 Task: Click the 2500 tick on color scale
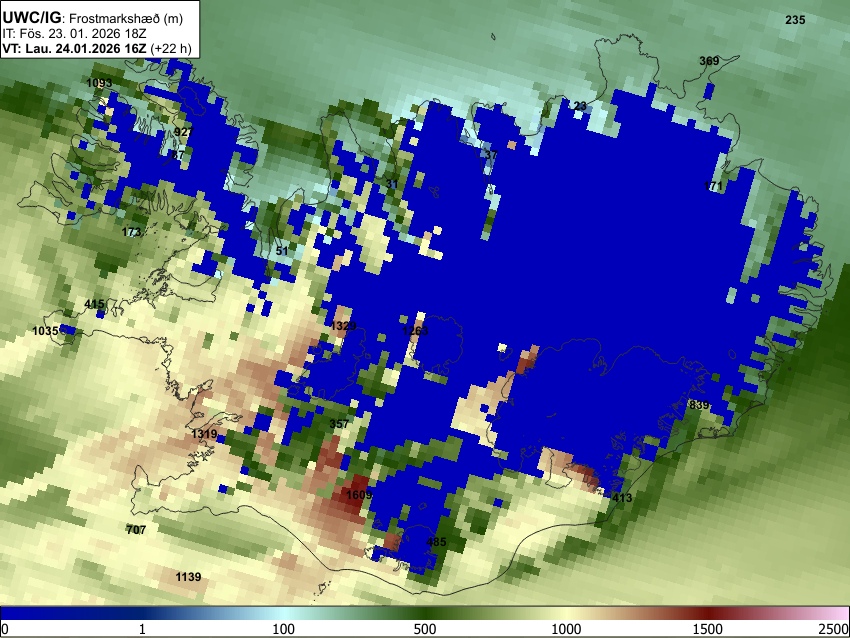(834, 629)
